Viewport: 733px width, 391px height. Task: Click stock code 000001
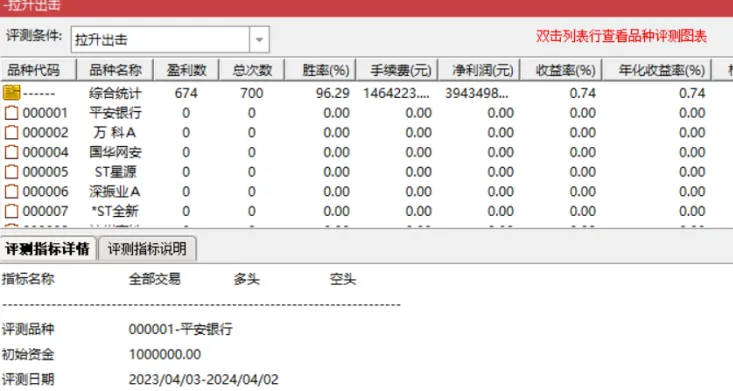(45, 113)
